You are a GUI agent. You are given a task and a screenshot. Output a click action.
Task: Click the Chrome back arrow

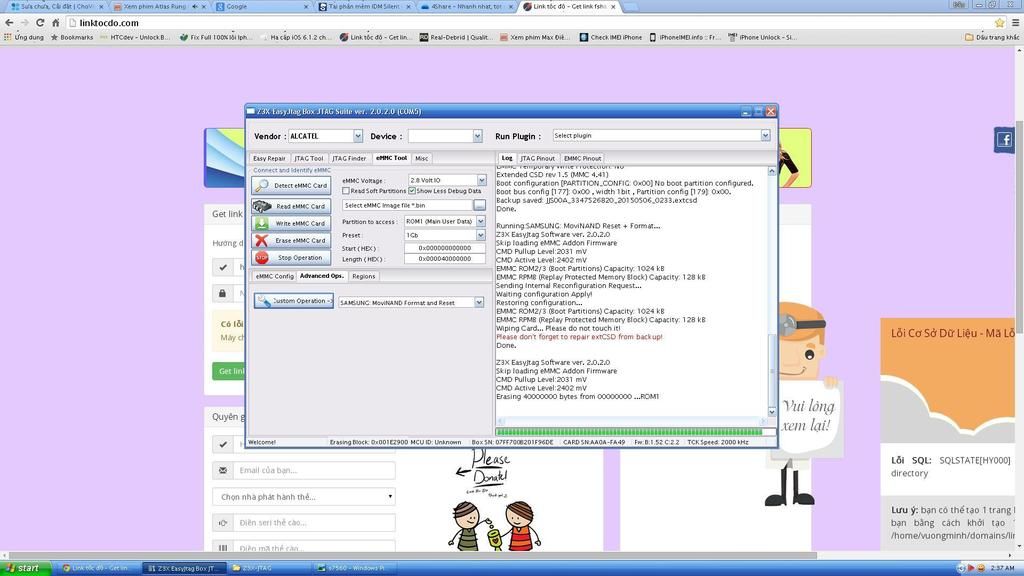coord(9,22)
